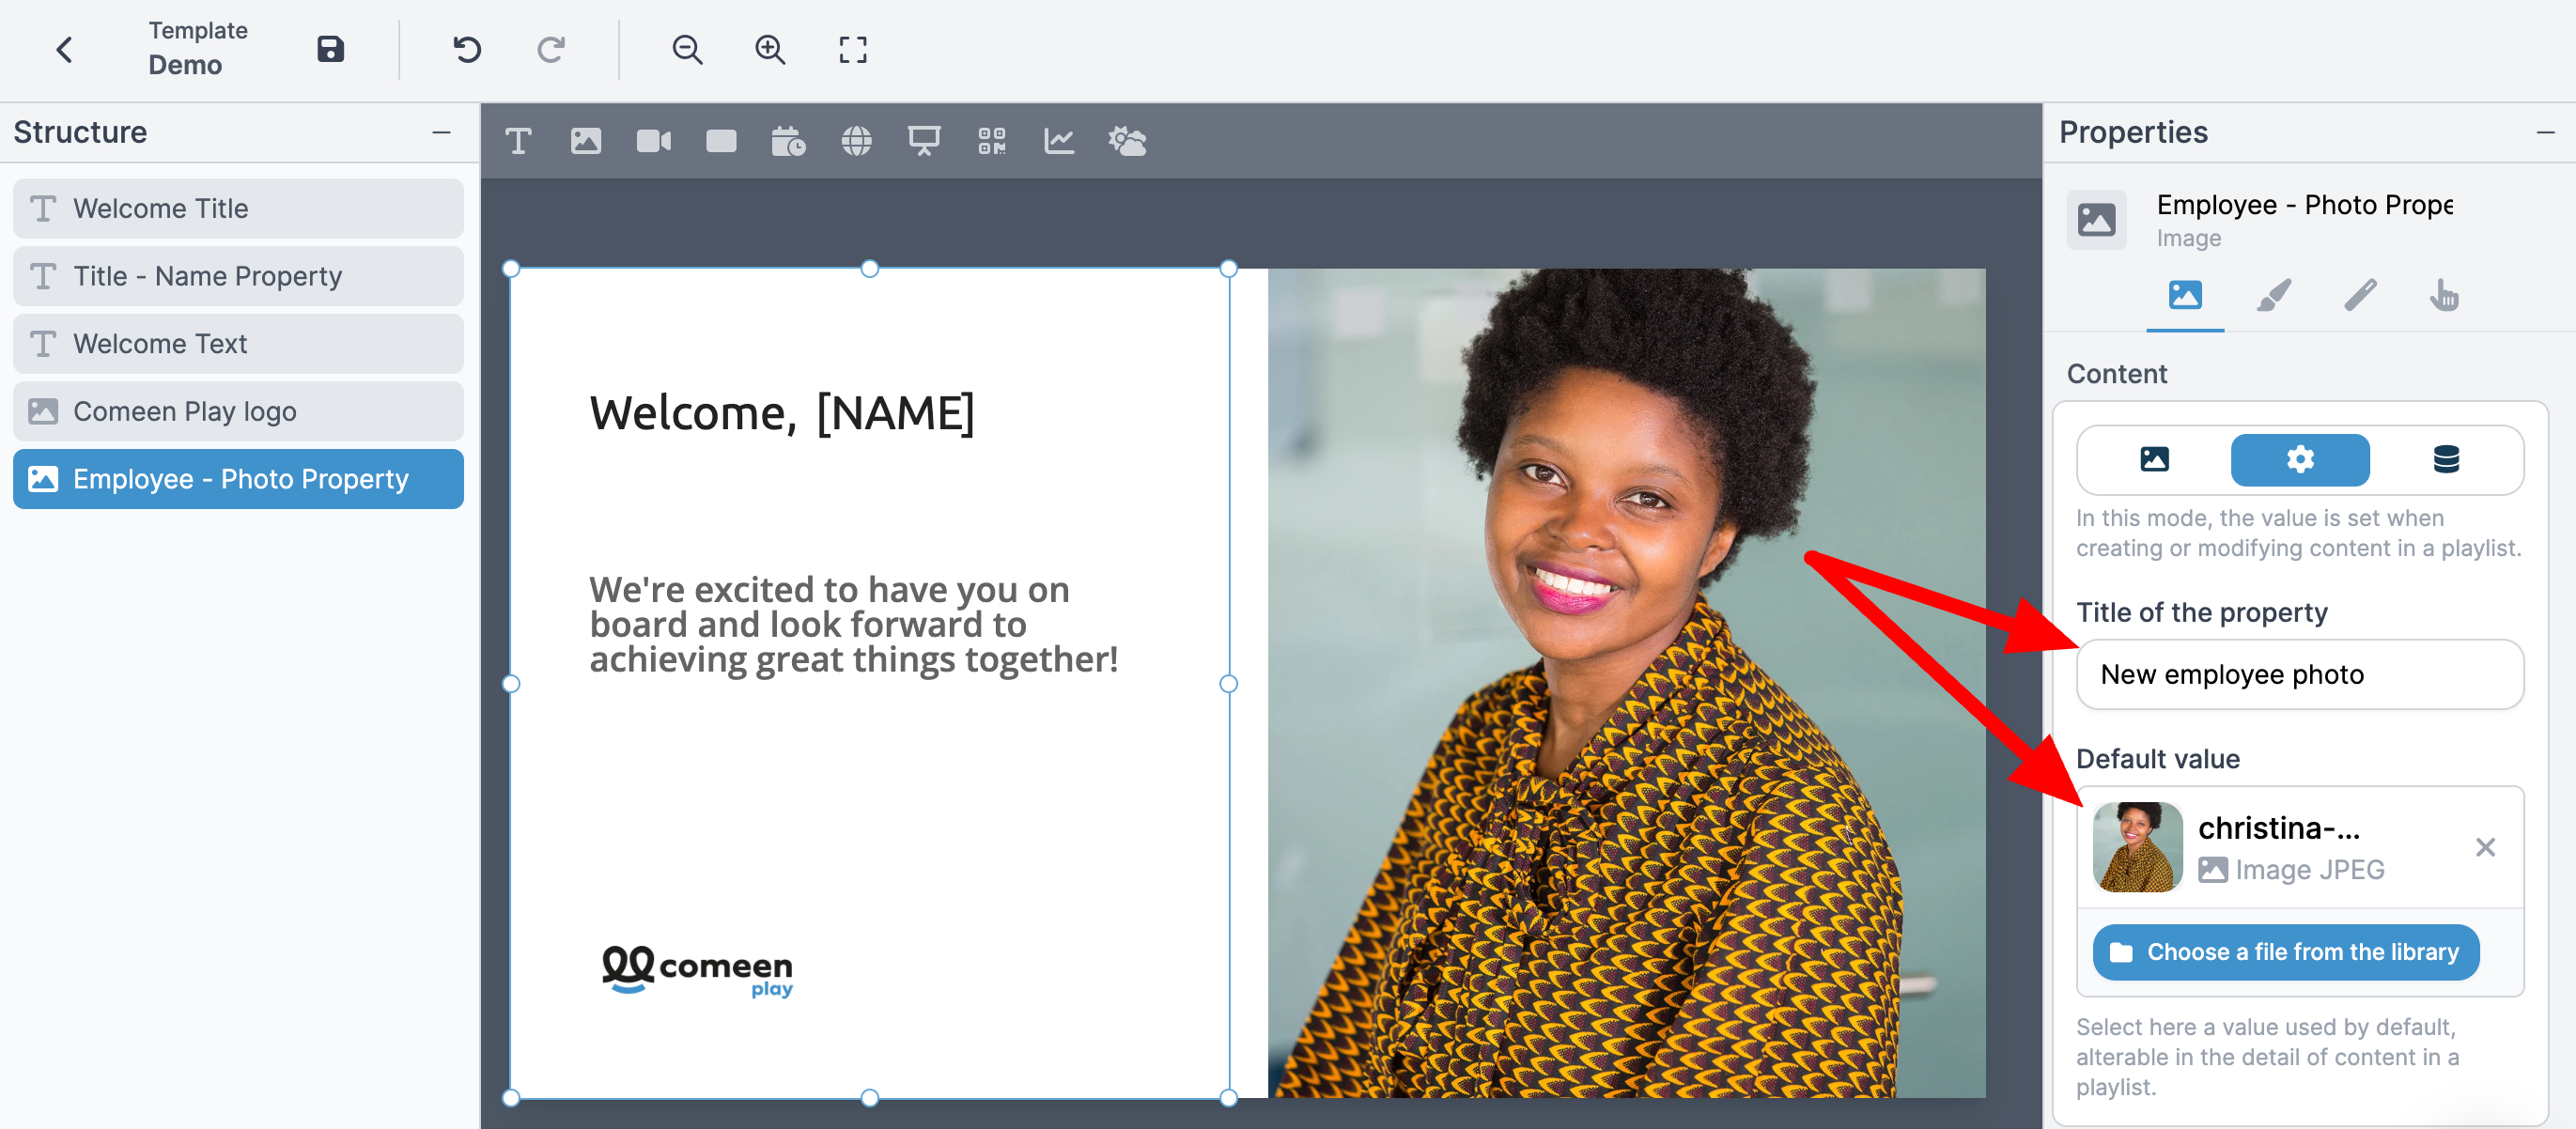The height and width of the screenshot is (1129, 2576).
Task: Switch content mode to database source
Action: tap(2446, 460)
